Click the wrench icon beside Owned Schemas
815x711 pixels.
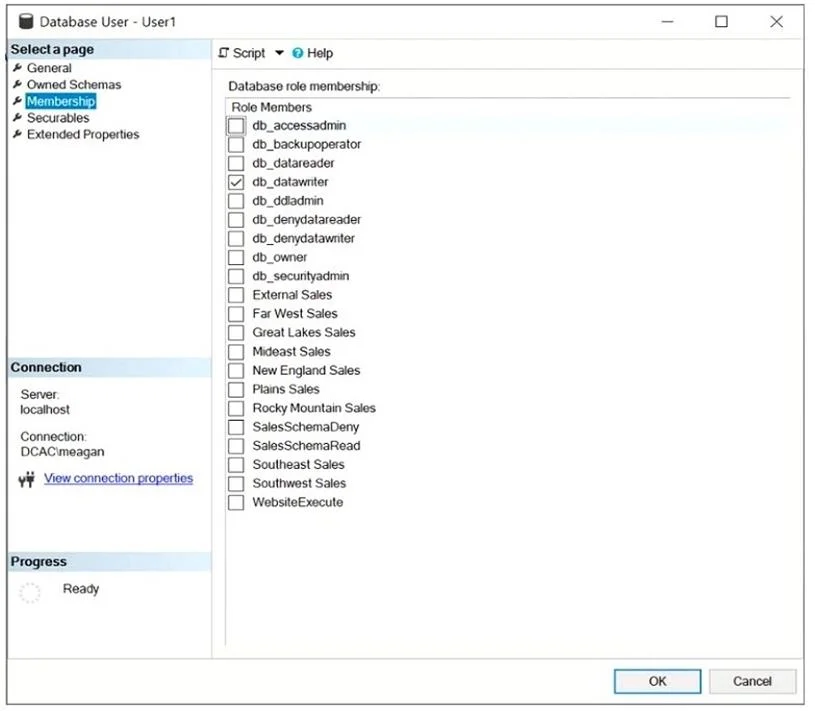(17, 84)
